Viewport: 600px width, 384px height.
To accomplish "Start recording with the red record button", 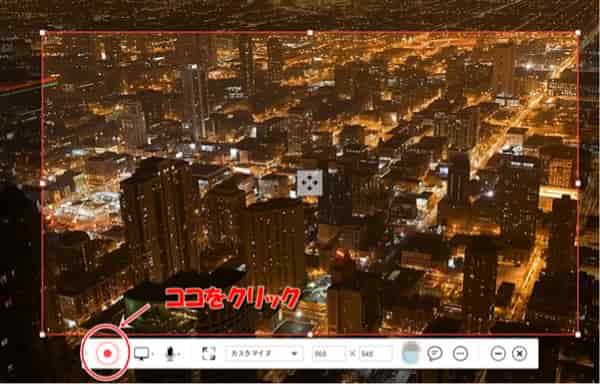I will click(107, 353).
